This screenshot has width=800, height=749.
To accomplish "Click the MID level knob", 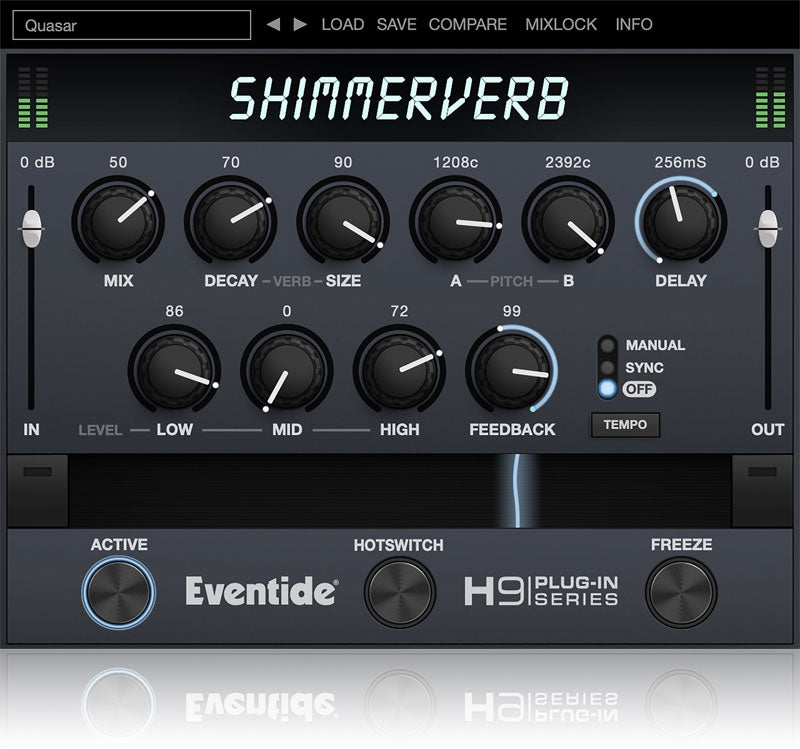I will (287, 369).
